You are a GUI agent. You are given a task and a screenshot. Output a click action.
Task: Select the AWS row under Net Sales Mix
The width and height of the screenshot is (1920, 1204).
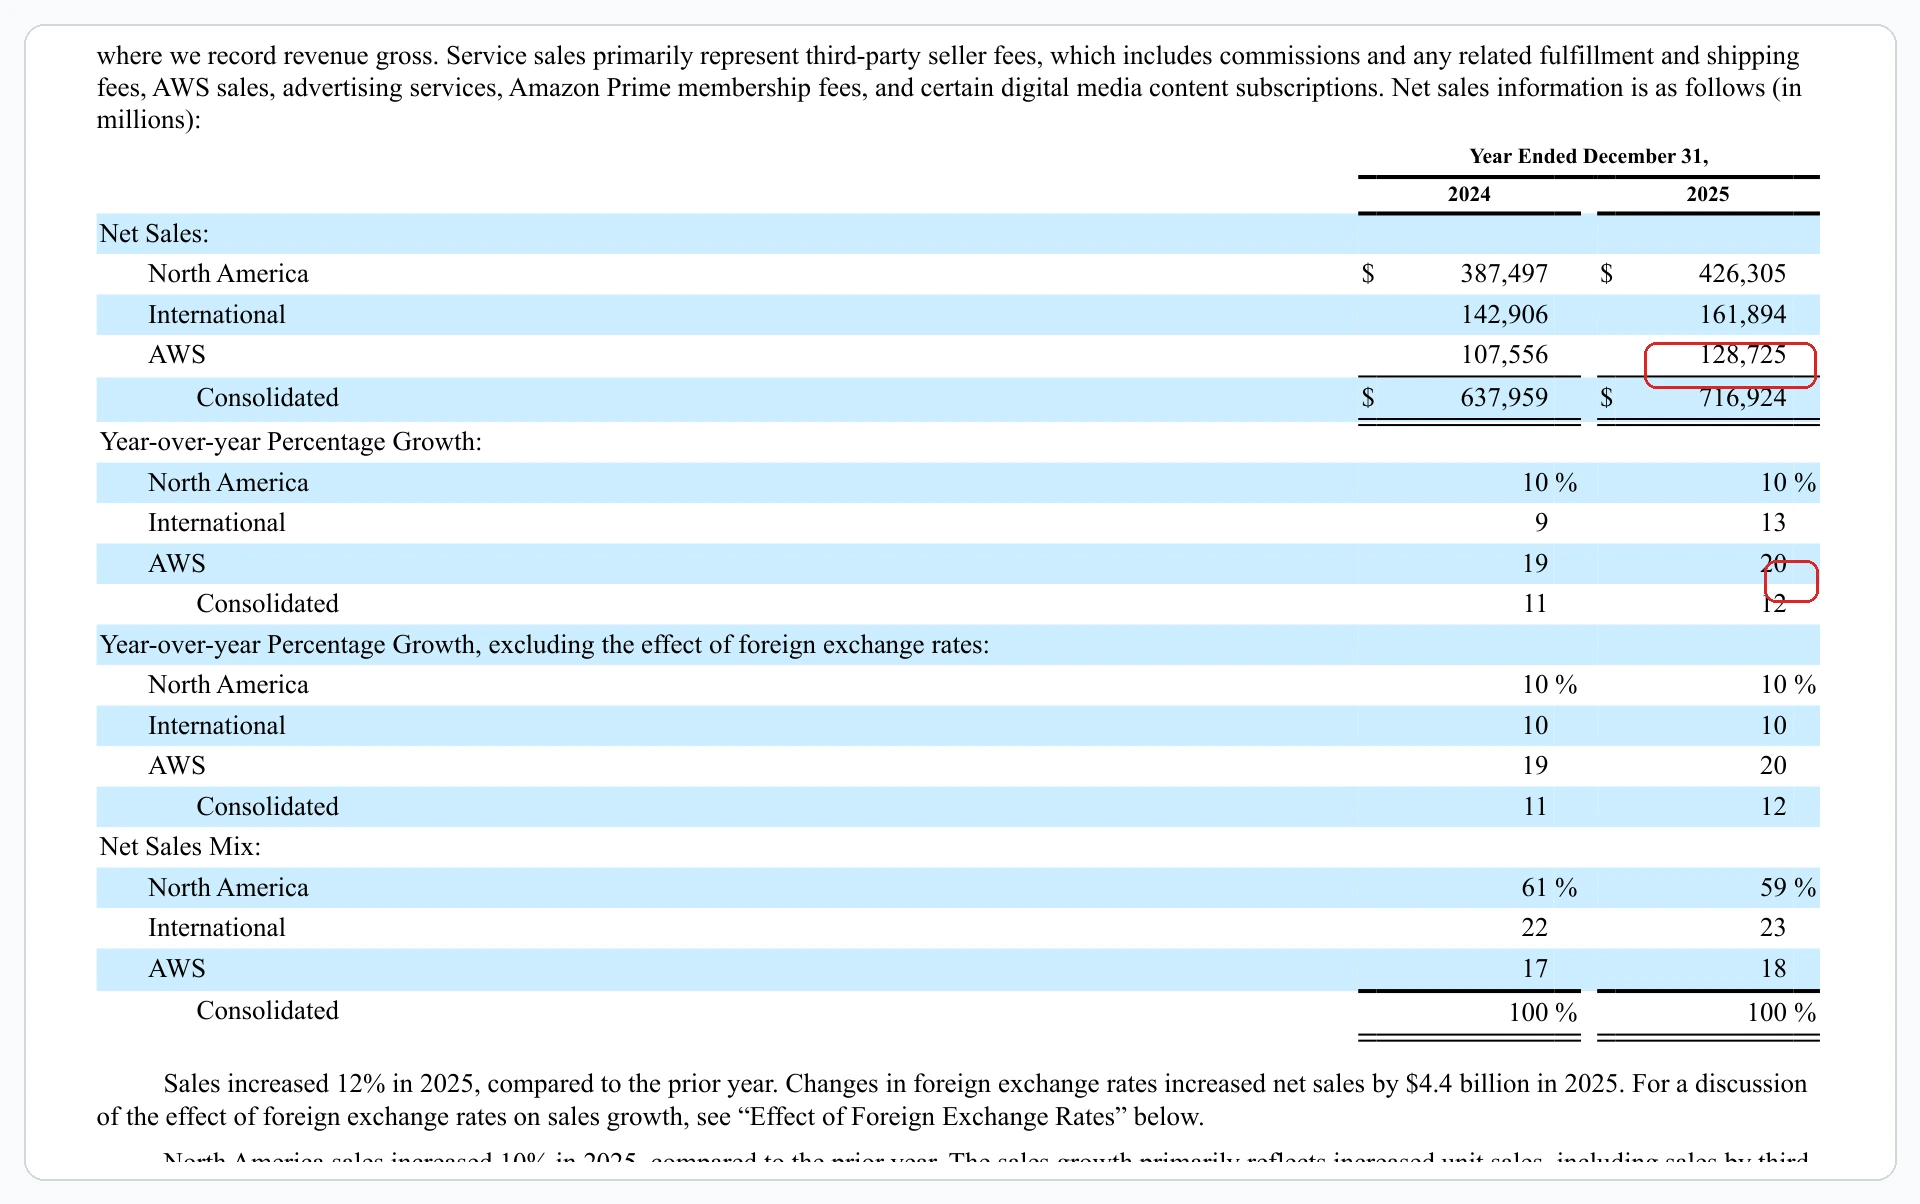pos(177,968)
